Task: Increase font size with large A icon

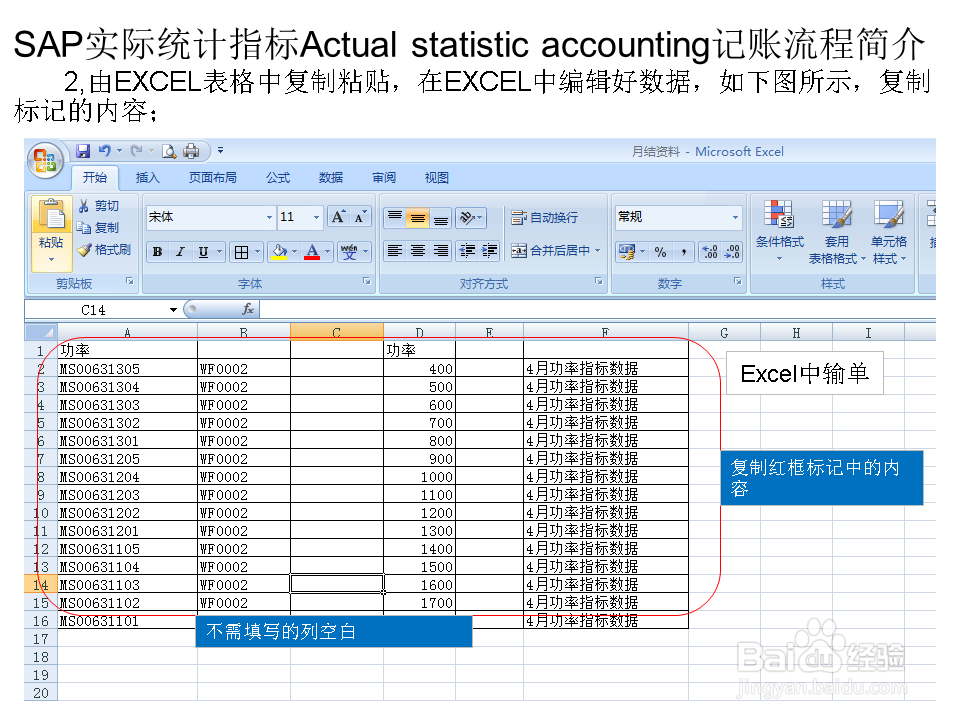Action: (338, 217)
